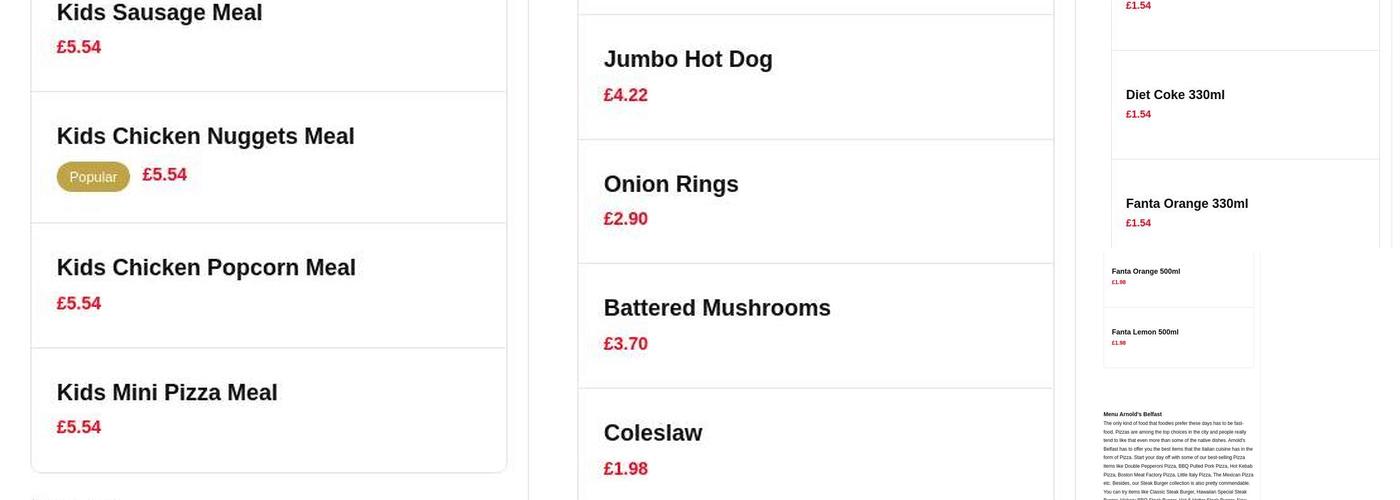Click the Popular badge
1400x500 pixels.
(93, 177)
